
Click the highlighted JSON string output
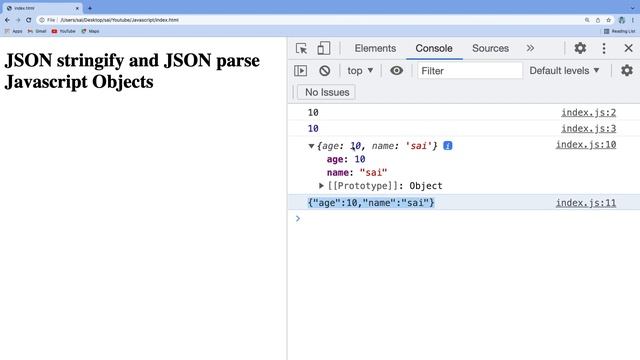(371, 203)
